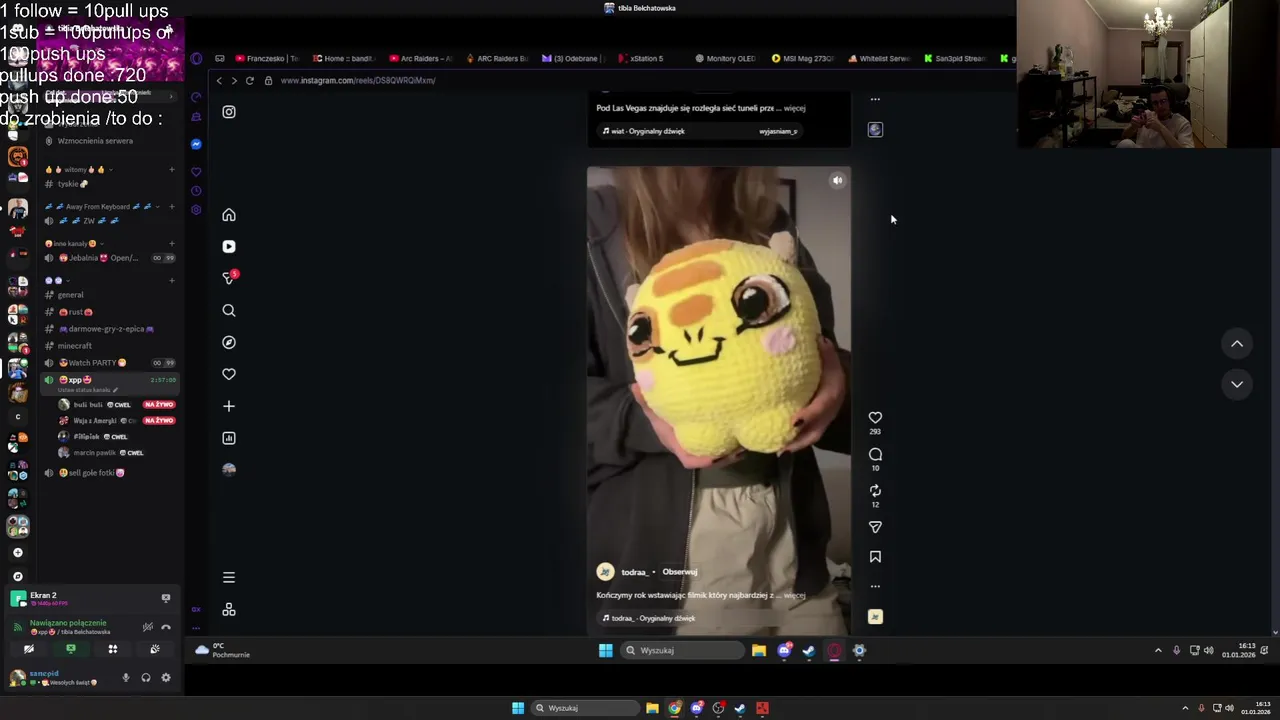1280x720 pixels.
Task: Switch to the 'ARC Raiders' build tab
Action: 496,58
